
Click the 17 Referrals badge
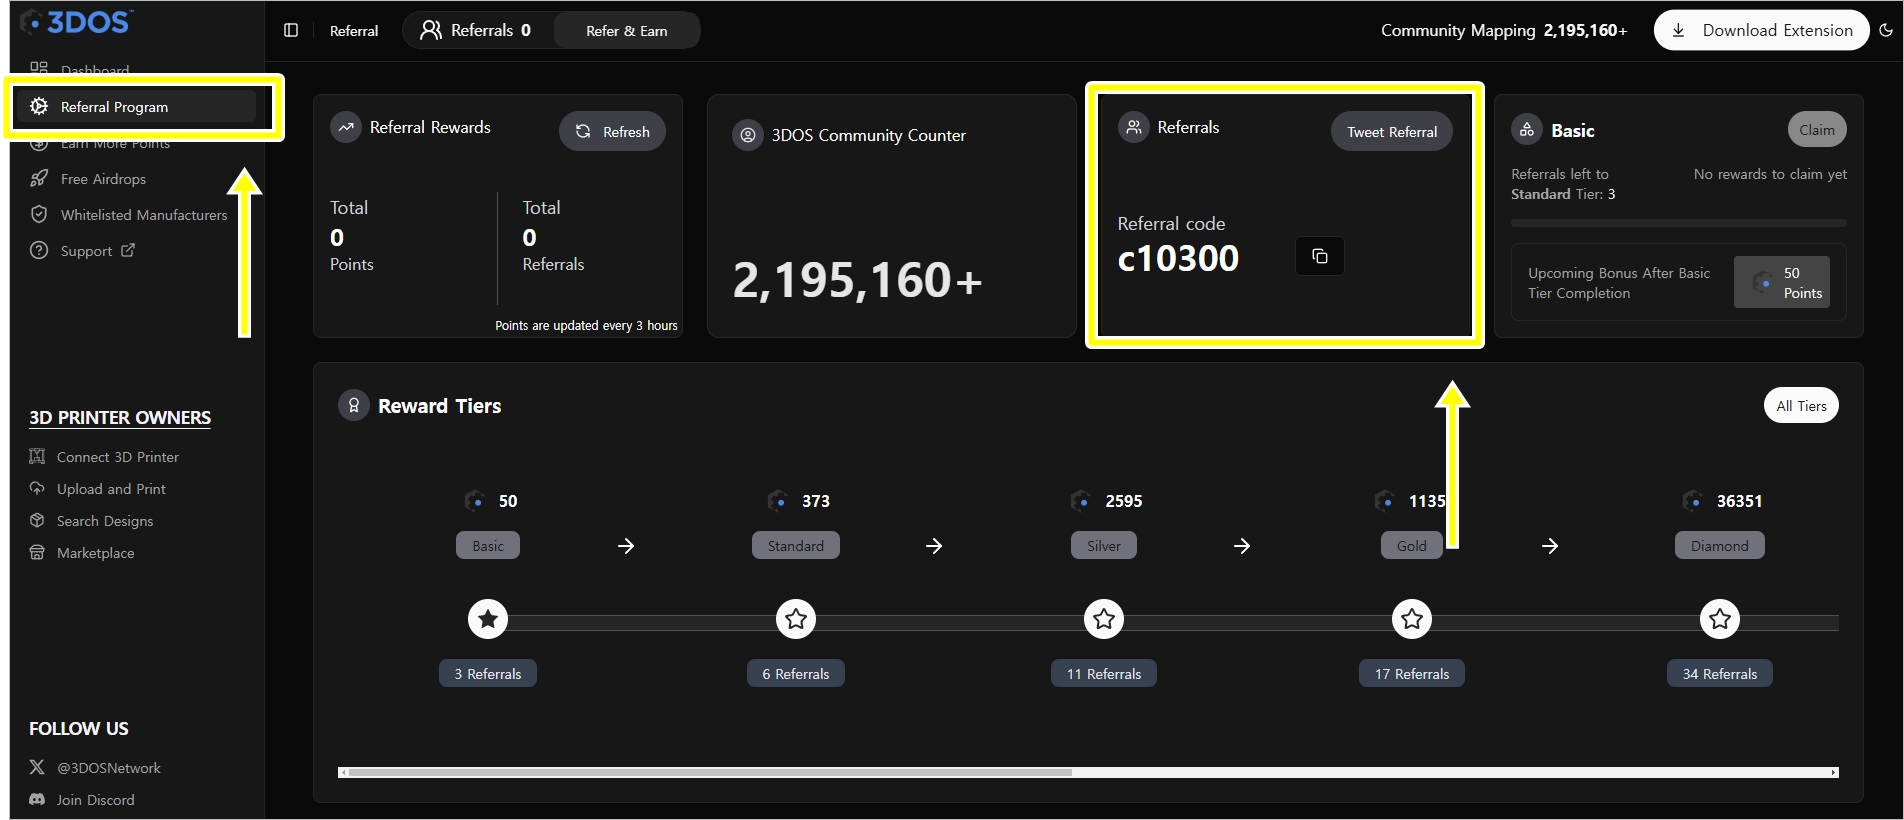click(x=1412, y=673)
